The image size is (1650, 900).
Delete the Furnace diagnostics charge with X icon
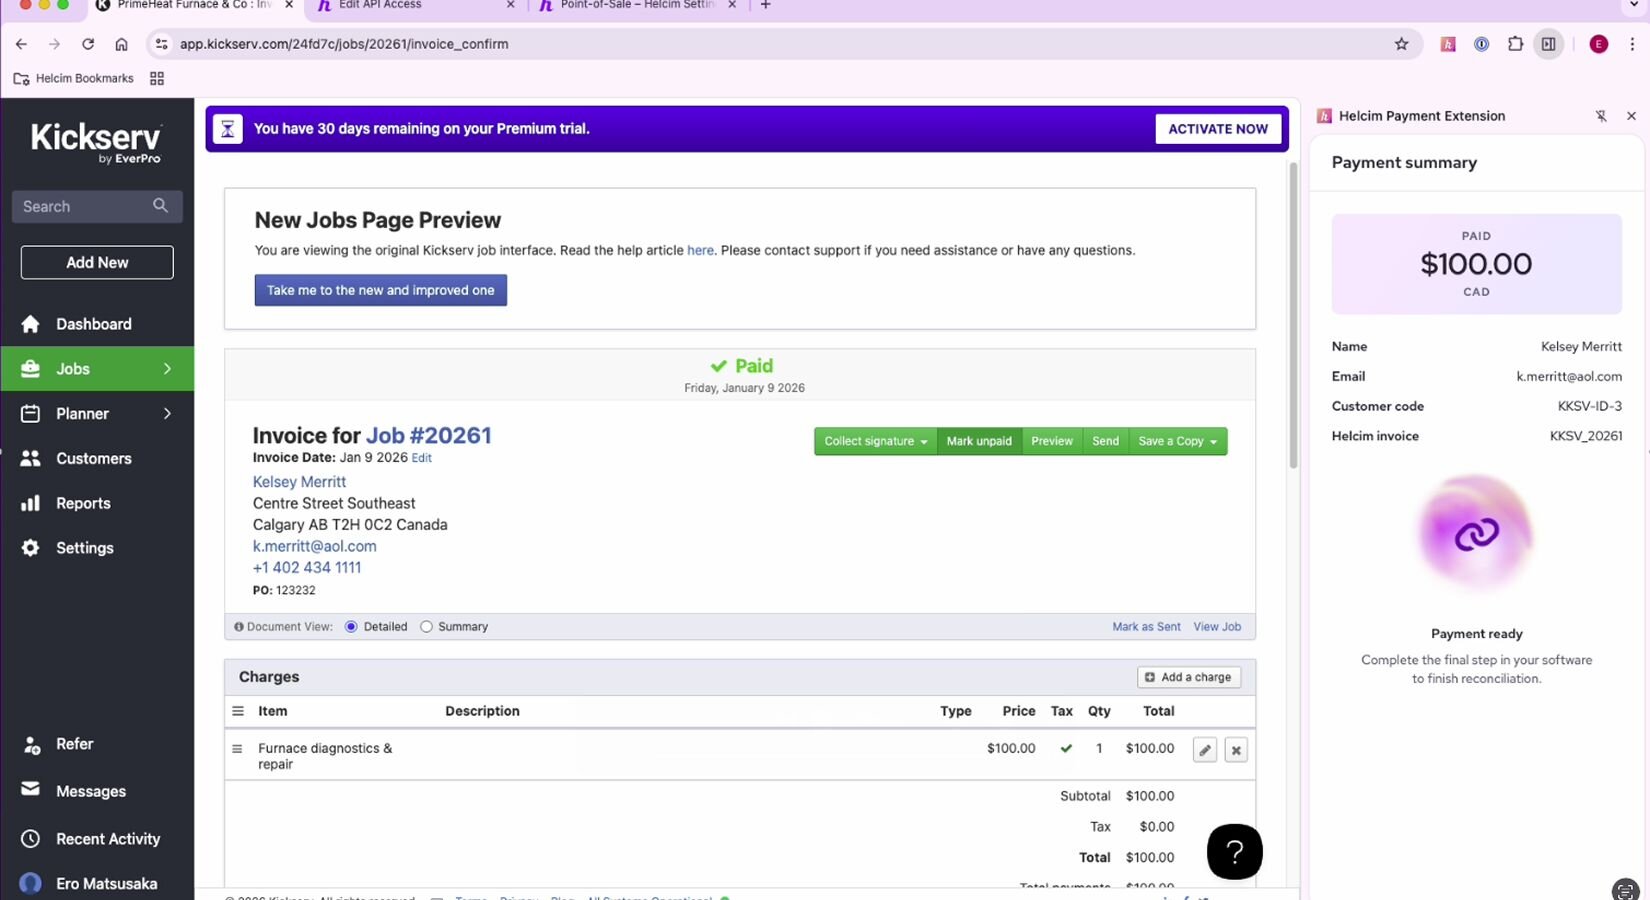(x=1236, y=750)
